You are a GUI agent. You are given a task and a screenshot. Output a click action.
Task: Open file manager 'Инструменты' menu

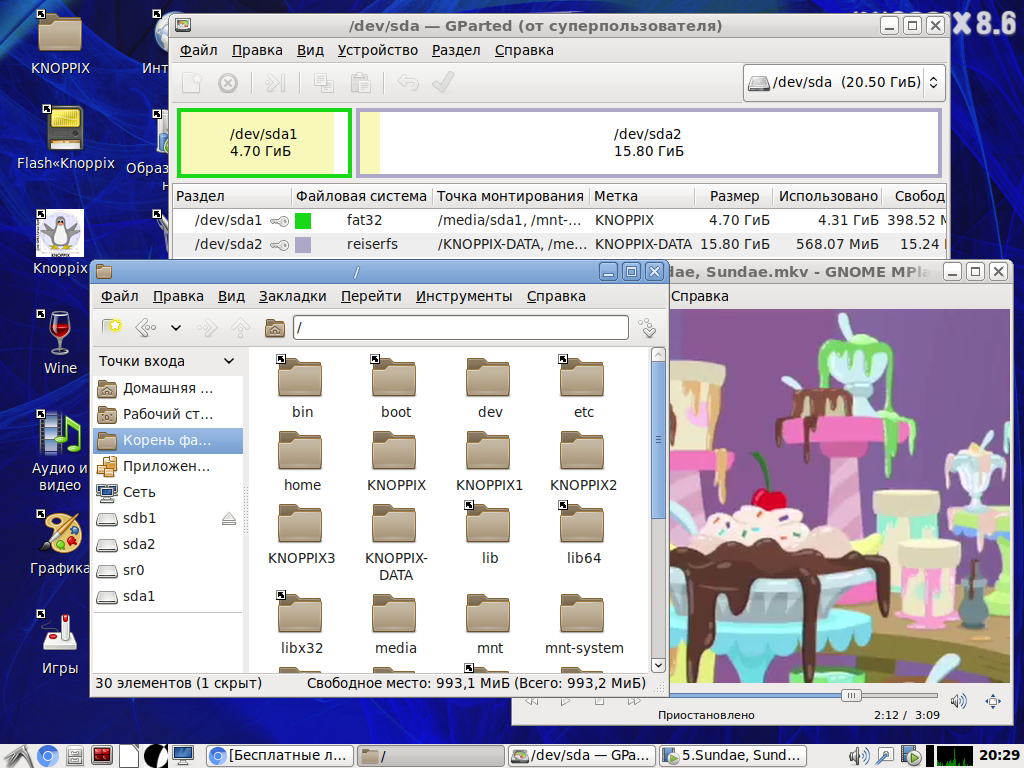point(464,296)
